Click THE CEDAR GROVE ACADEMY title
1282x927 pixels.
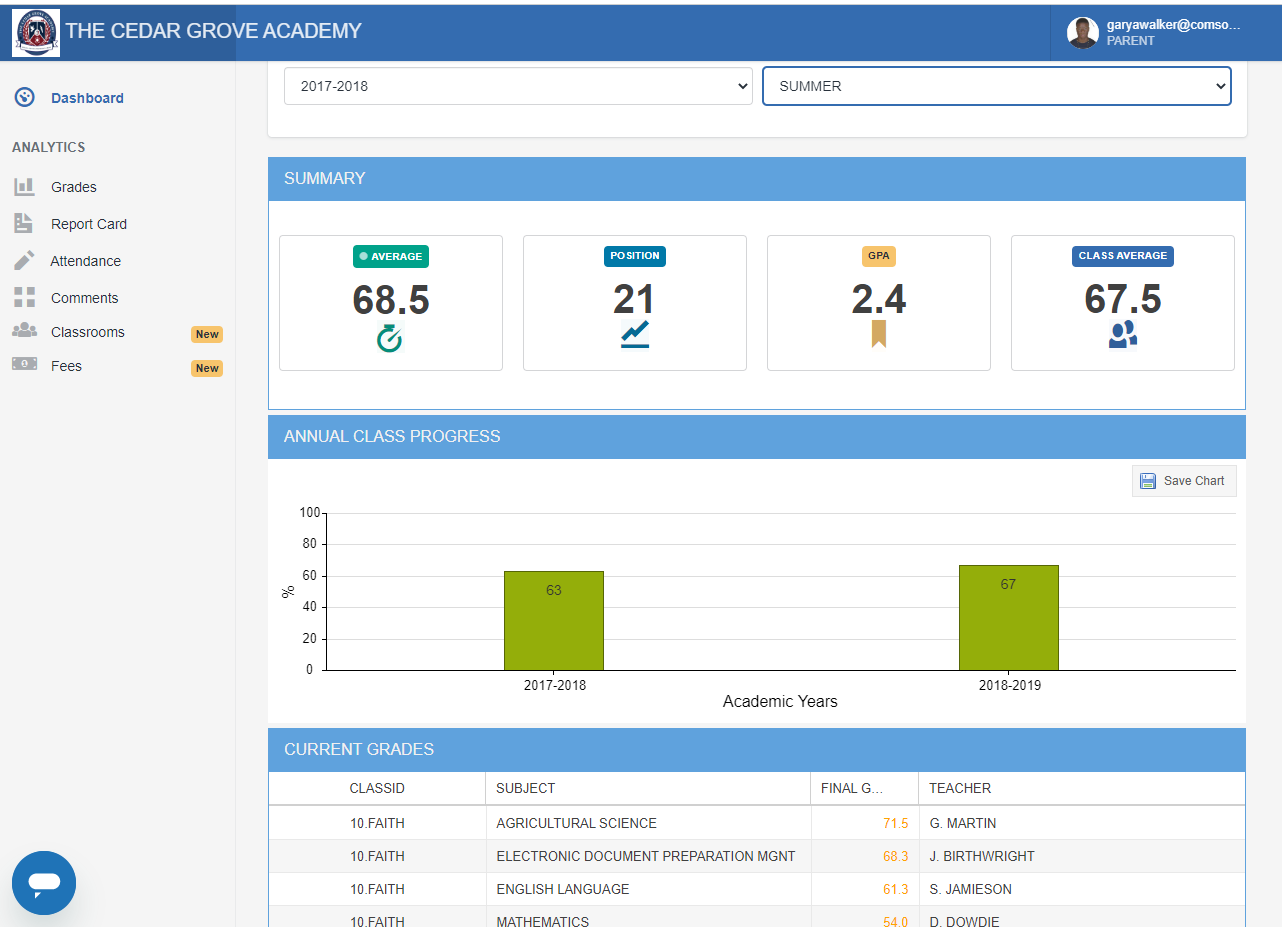(214, 31)
